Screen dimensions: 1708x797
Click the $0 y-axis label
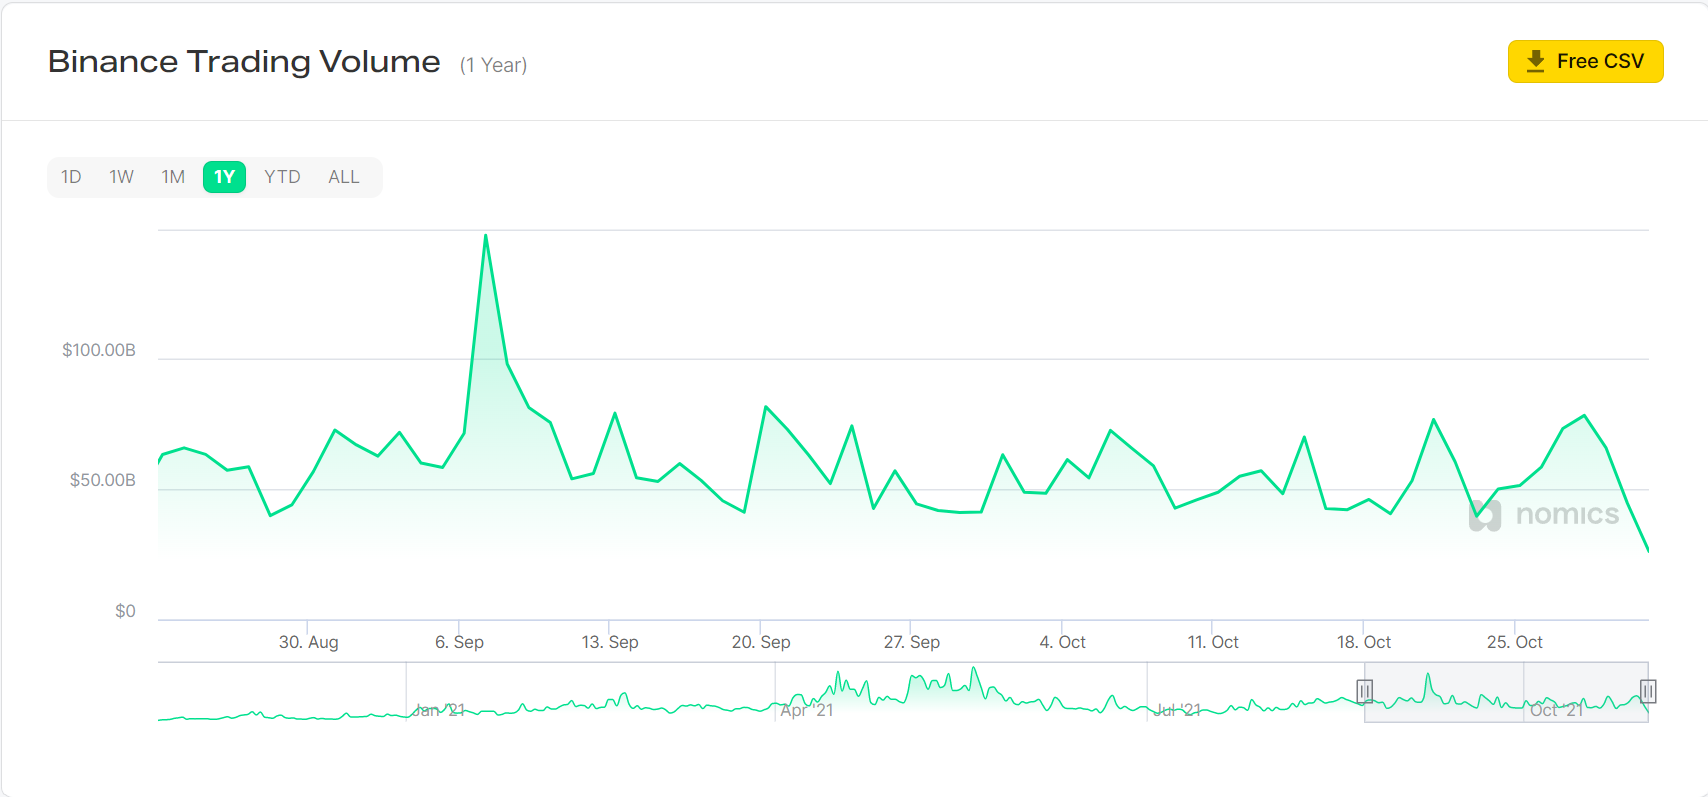(x=125, y=611)
